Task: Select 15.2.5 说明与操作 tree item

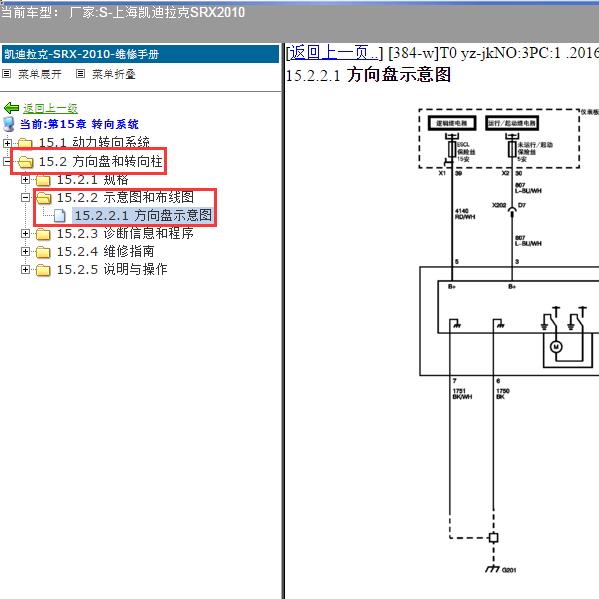Action: point(112,269)
